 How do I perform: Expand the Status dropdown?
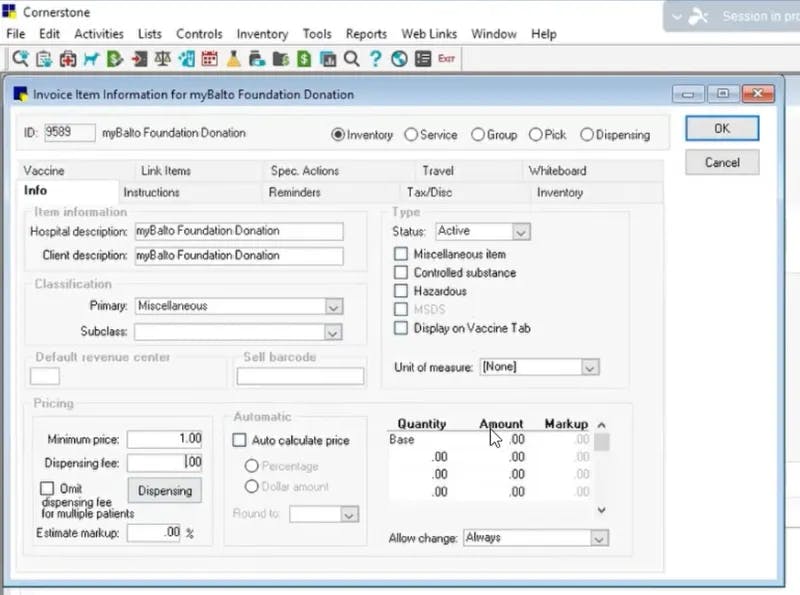tap(521, 232)
